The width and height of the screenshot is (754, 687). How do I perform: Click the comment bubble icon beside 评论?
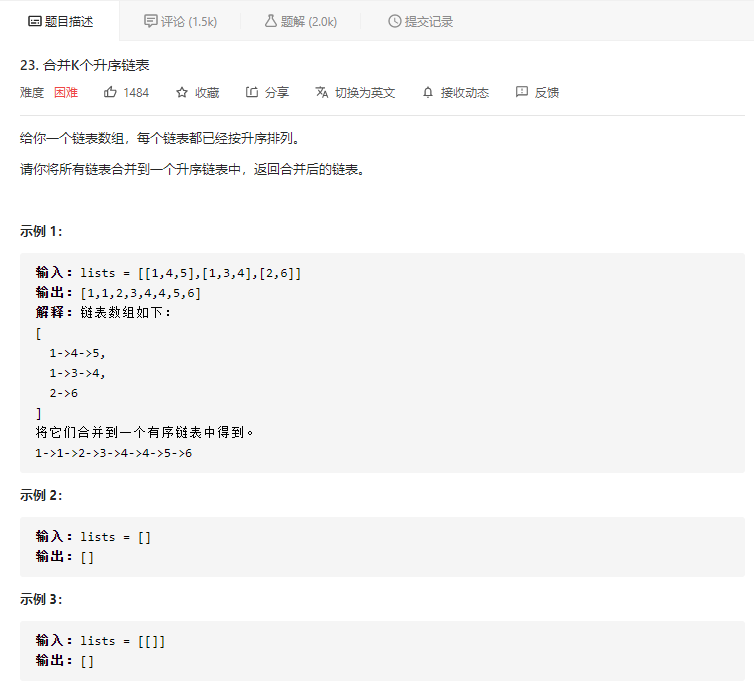coord(151,21)
